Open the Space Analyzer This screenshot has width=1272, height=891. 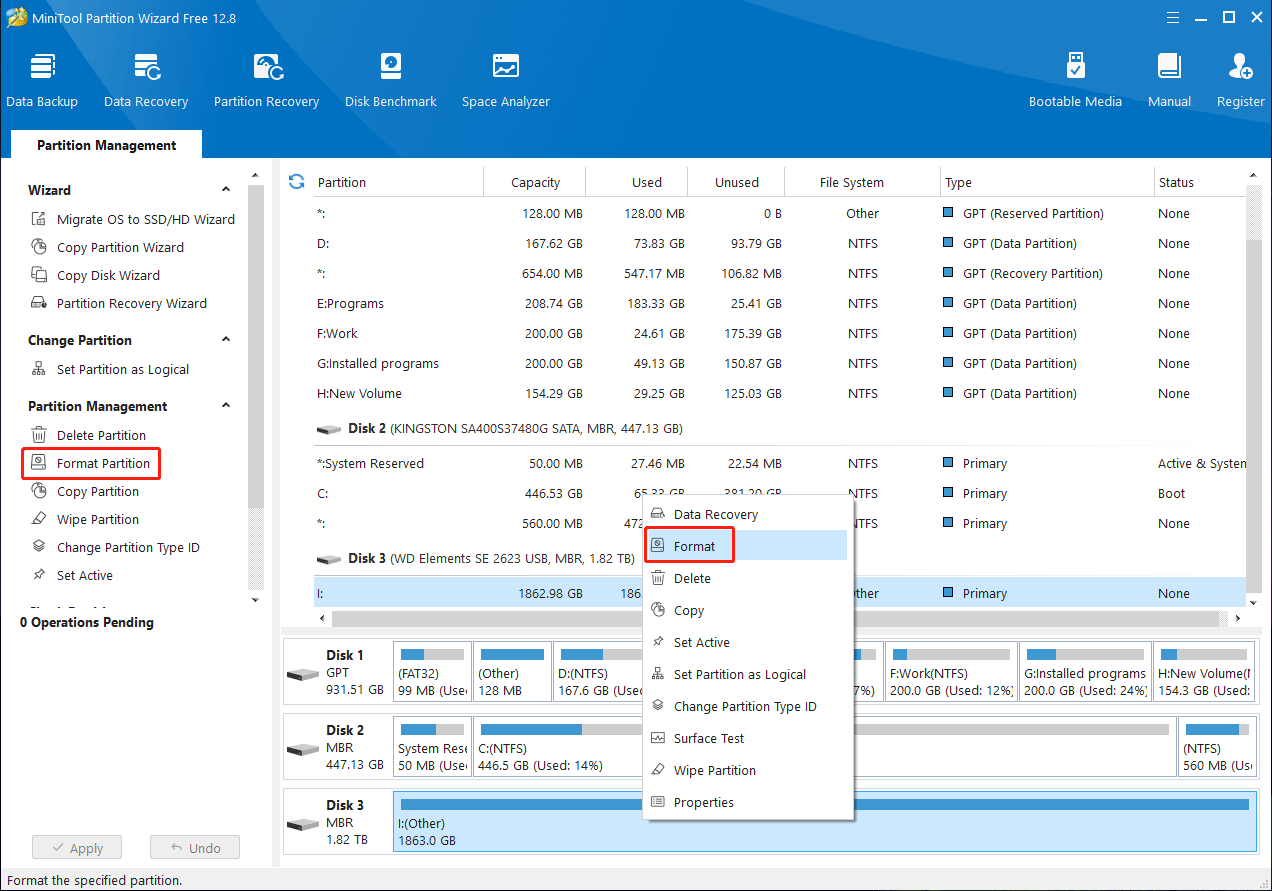505,78
